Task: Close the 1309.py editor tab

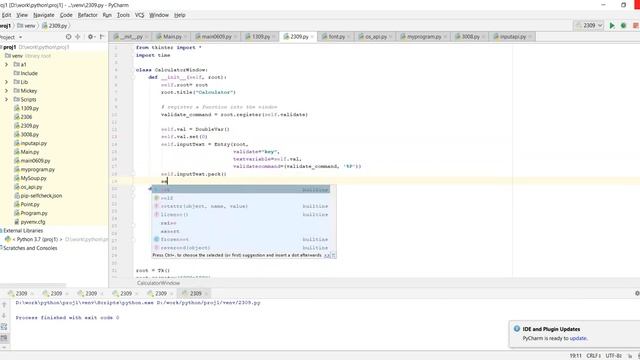Action: (274, 37)
